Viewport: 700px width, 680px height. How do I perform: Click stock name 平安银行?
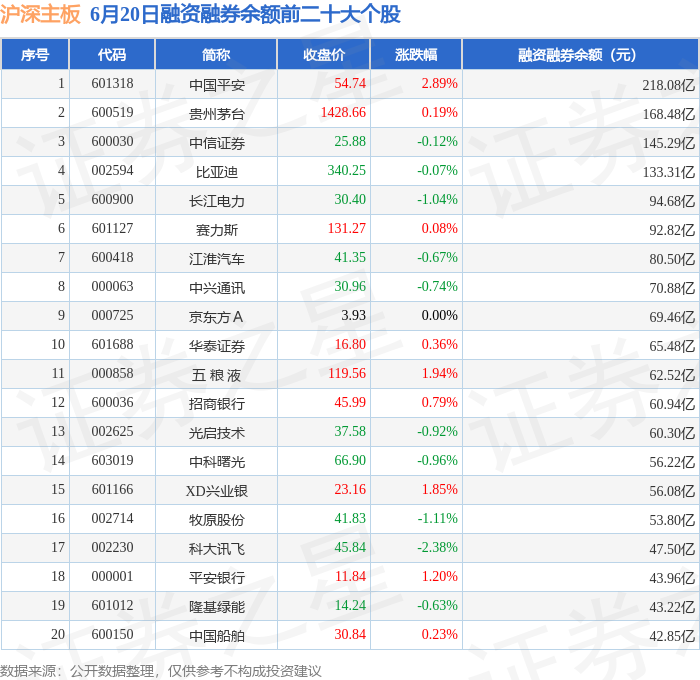click(217, 578)
